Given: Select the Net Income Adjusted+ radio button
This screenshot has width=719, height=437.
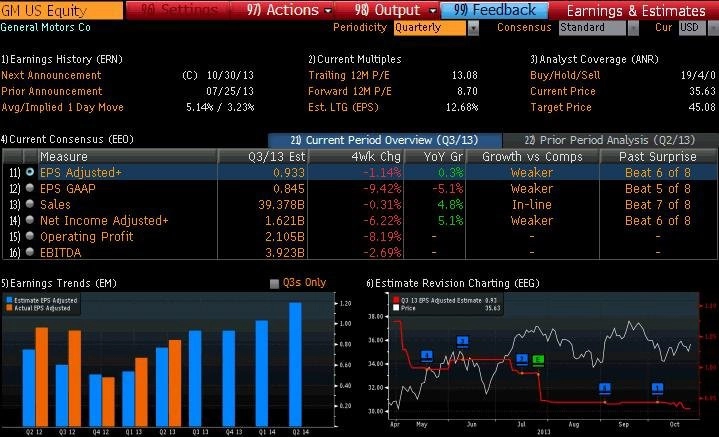Looking at the screenshot, I should click(x=30, y=220).
